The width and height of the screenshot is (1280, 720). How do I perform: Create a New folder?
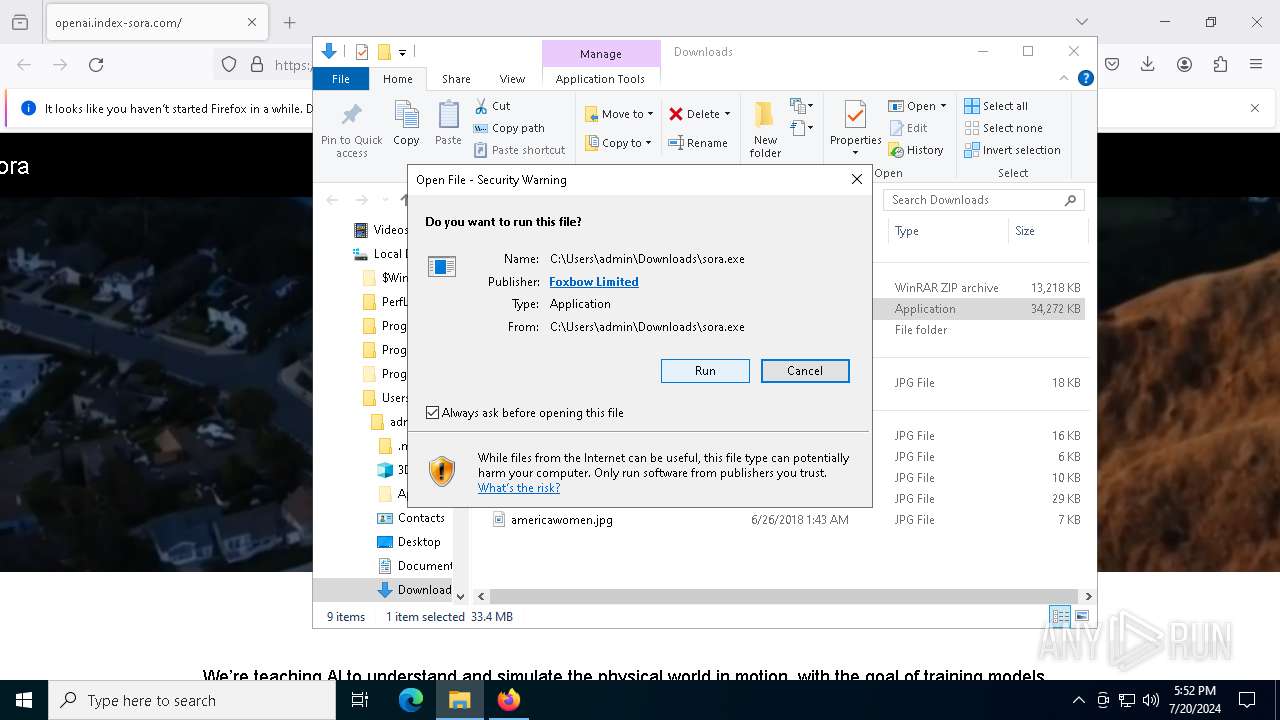coord(765,129)
